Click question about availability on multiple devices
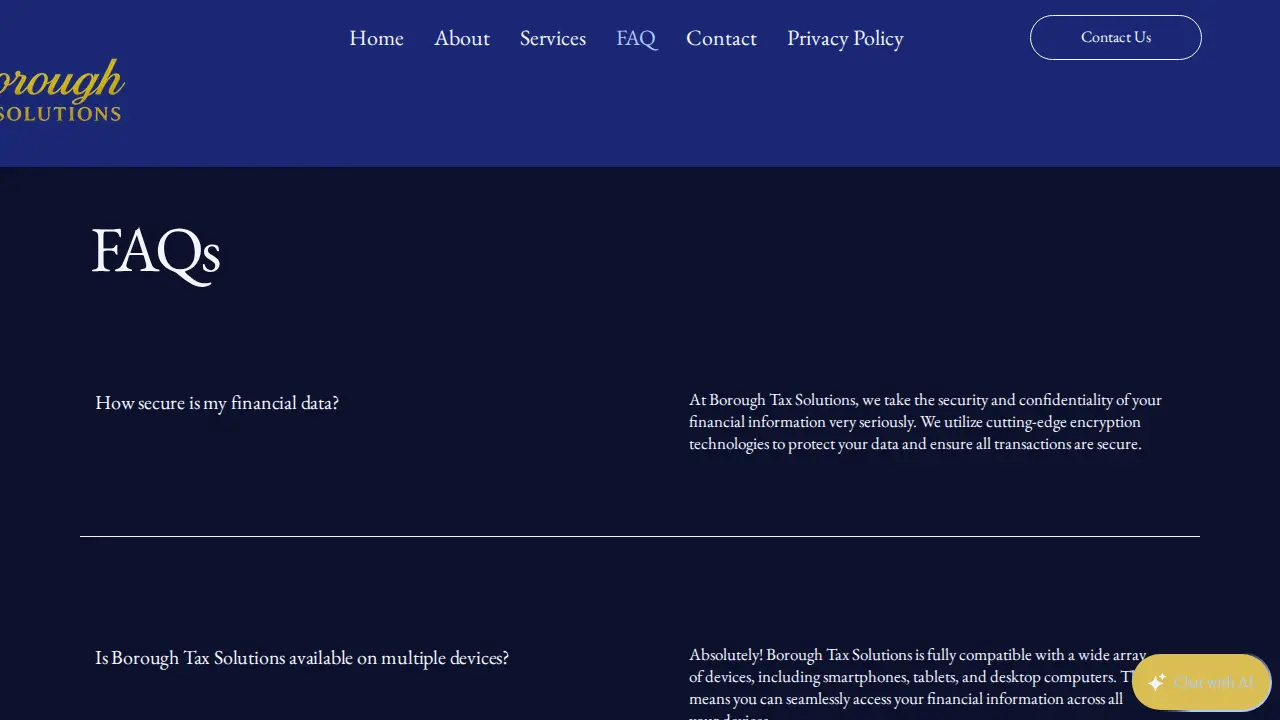Screen dimensions: 1280x720 [302, 658]
